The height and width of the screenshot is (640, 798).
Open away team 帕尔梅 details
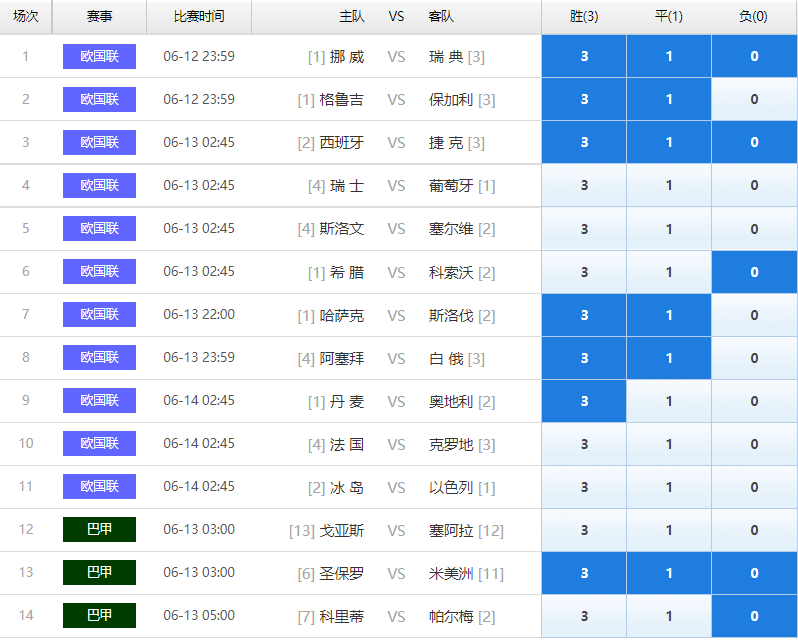click(x=451, y=617)
